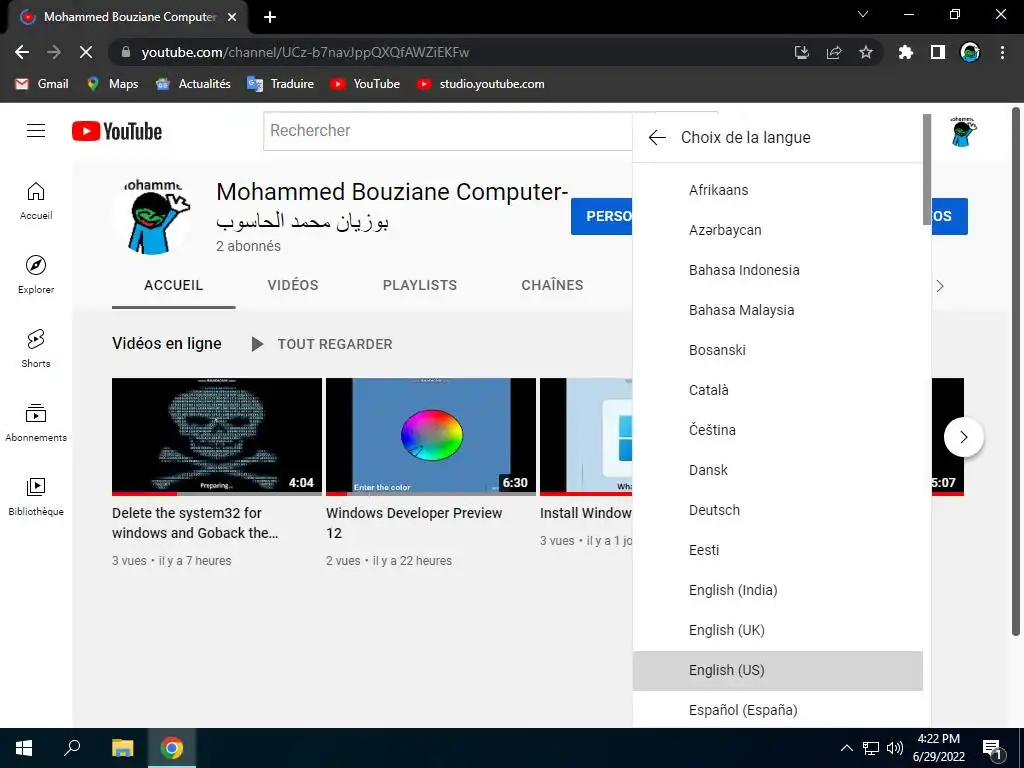Switch to the CHAÎNES channel tab

(552, 285)
